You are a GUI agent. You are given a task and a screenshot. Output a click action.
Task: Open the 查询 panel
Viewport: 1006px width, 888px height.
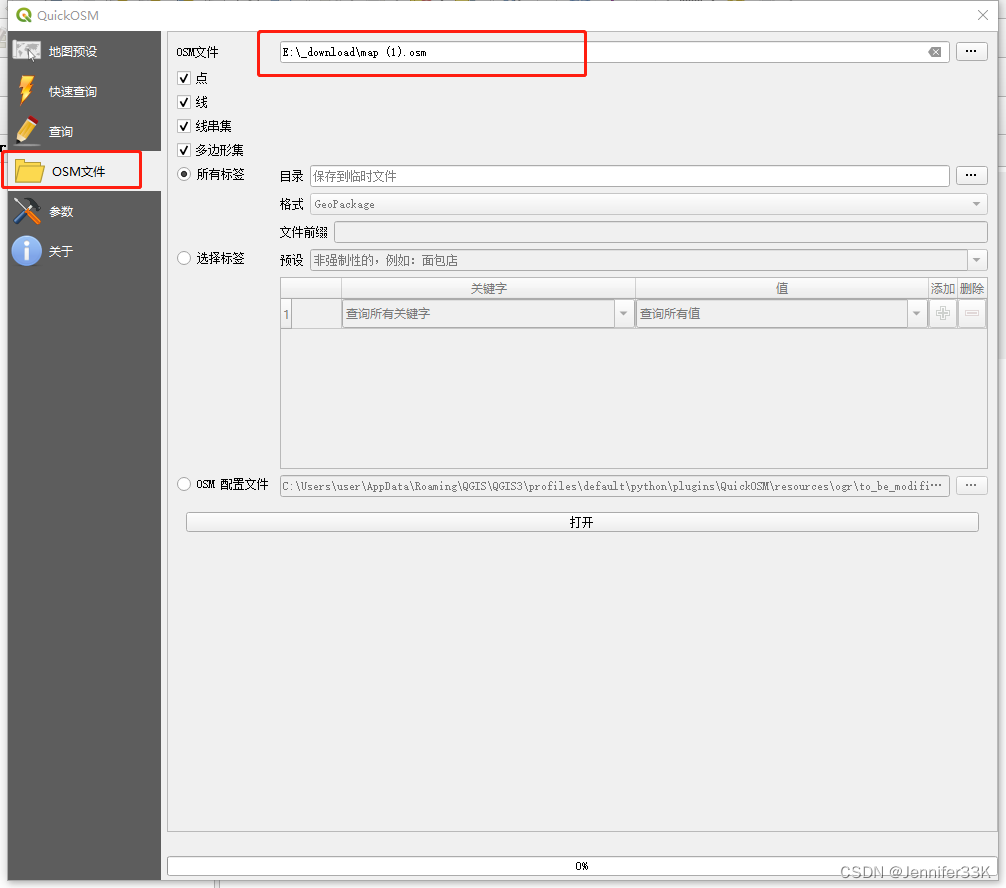coord(60,131)
